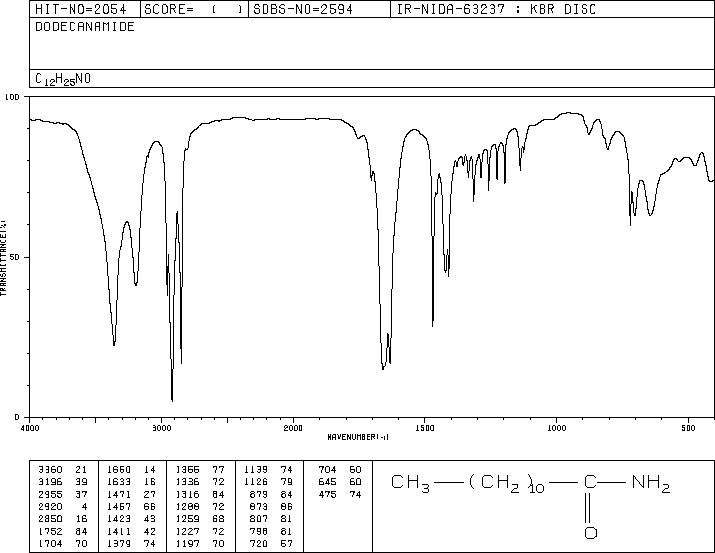Click the NH2 group in structure
715x553 pixels.
pos(651,483)
